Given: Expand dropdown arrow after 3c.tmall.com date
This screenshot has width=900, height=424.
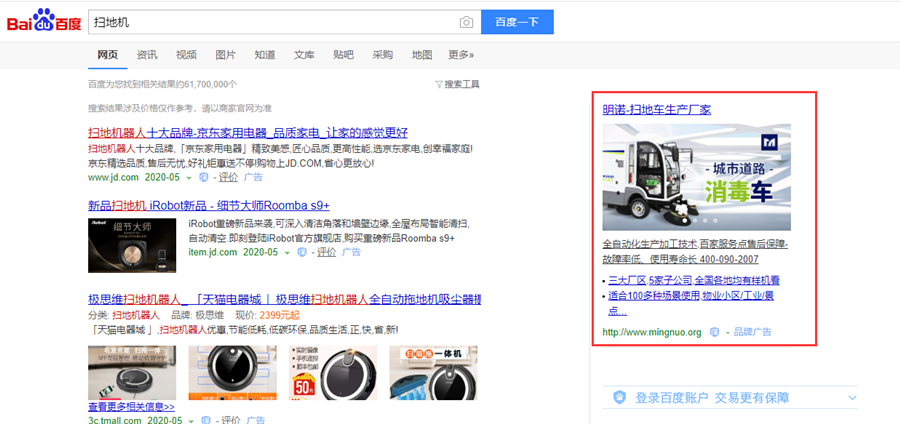Looking at the screenshot, I should [x=191, y=421].
